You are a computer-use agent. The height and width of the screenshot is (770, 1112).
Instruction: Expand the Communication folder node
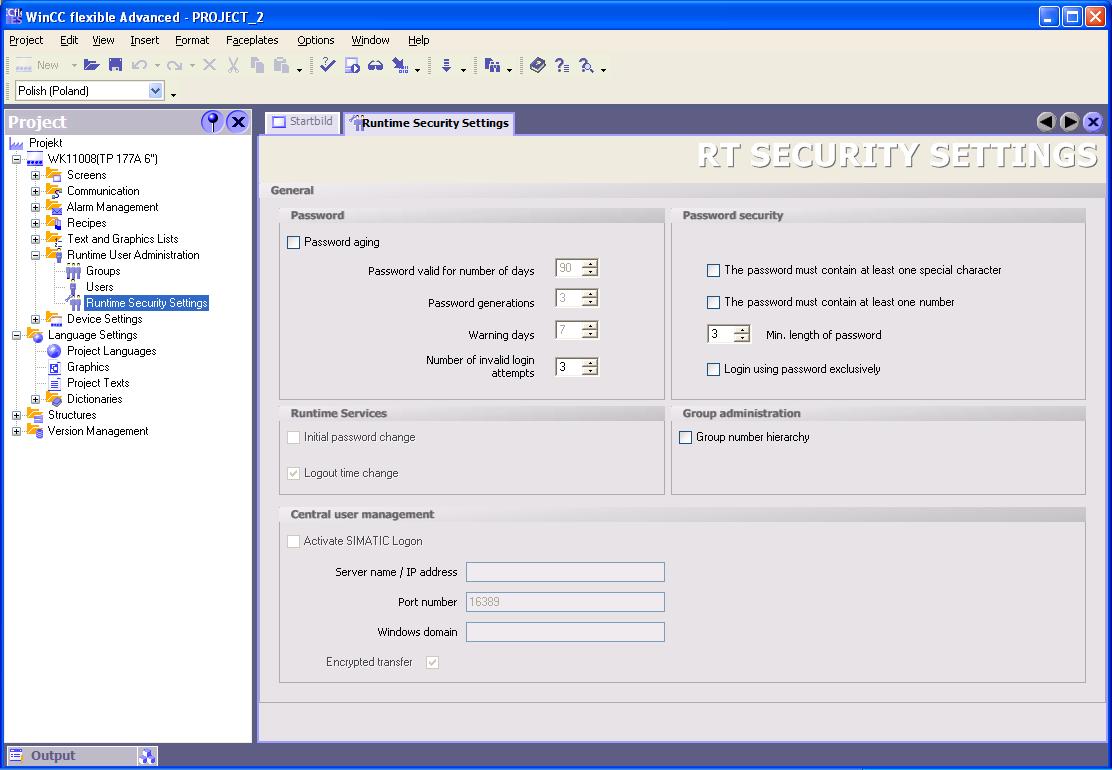pos(35,191)
